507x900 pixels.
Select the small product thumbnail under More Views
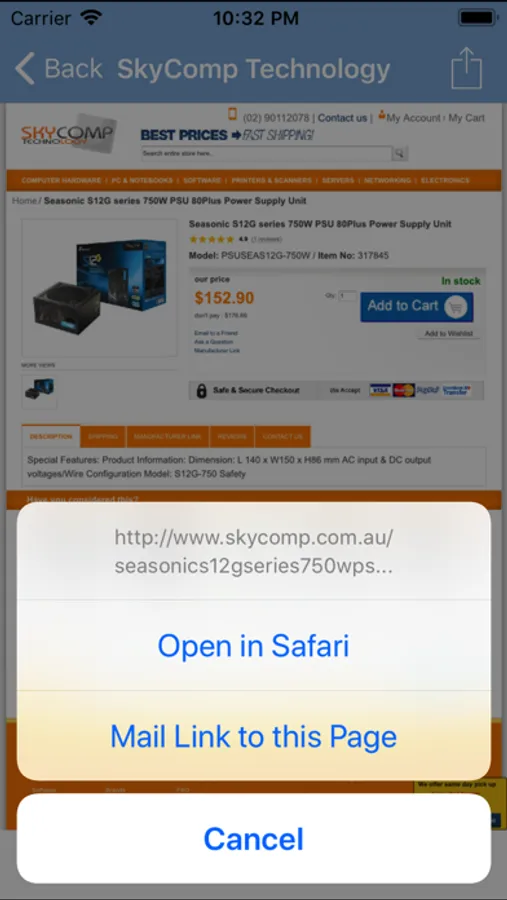pos(40,391)
